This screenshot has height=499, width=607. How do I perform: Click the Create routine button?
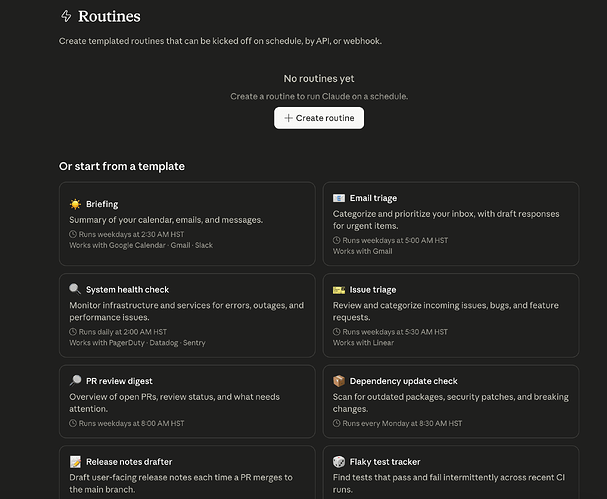[319, 118]
